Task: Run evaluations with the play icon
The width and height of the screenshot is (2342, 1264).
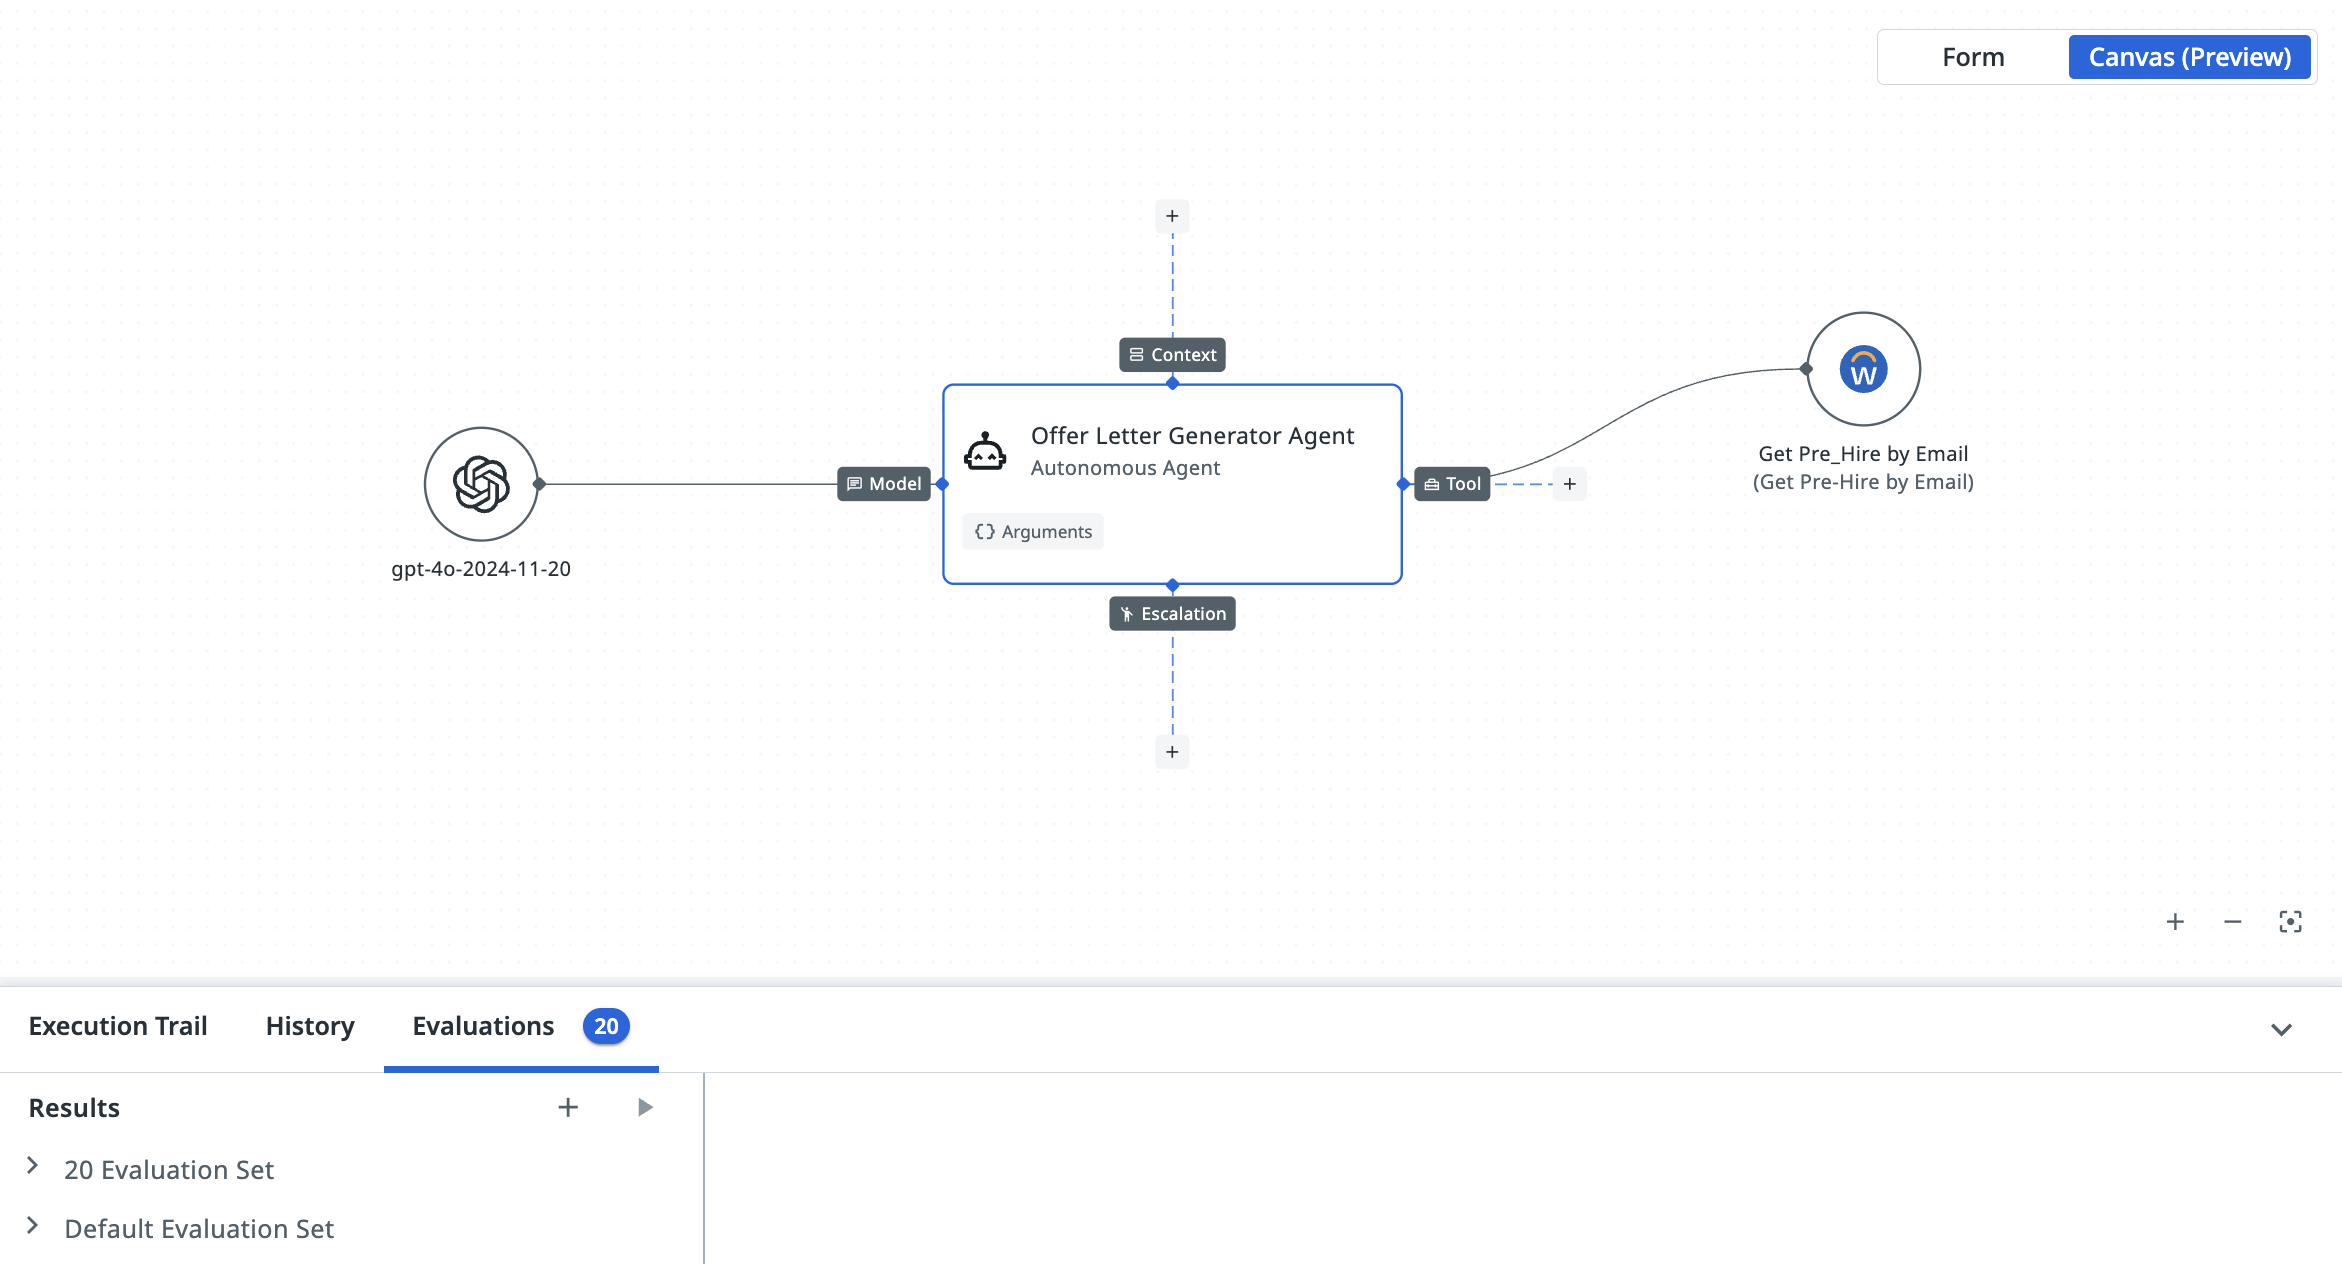Action: (645, 1107)
